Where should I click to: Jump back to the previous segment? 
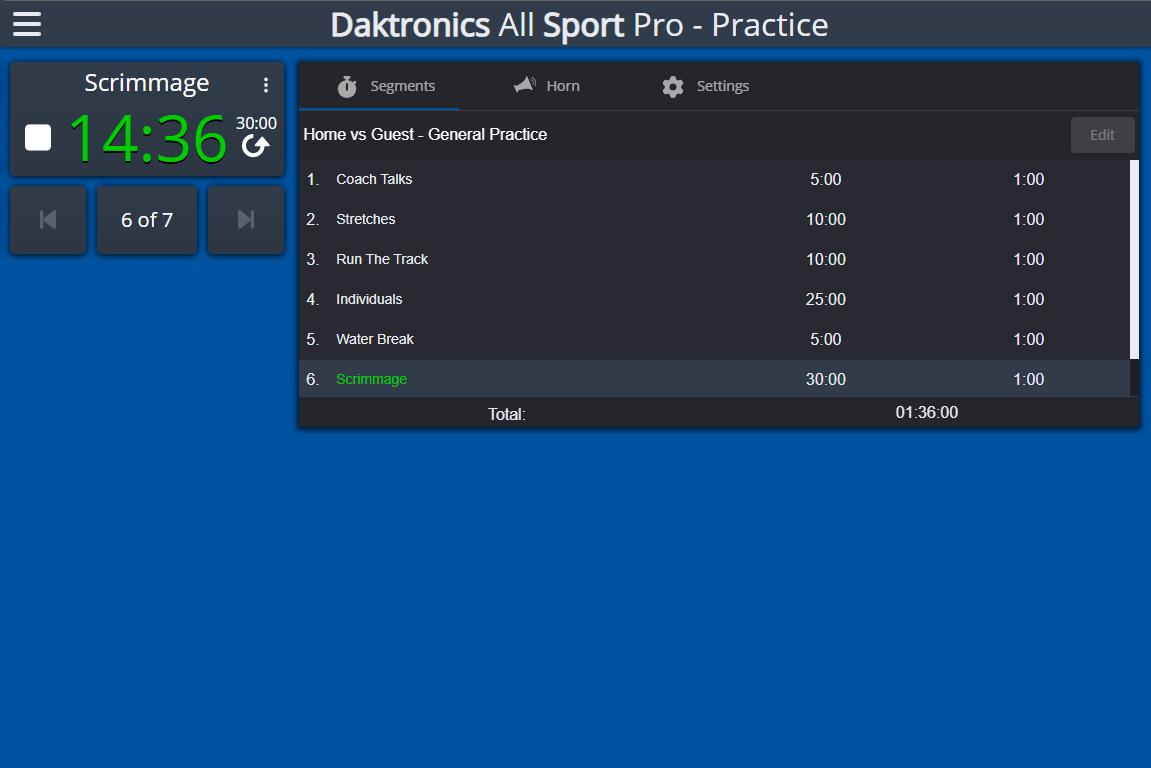click(47, 219)
